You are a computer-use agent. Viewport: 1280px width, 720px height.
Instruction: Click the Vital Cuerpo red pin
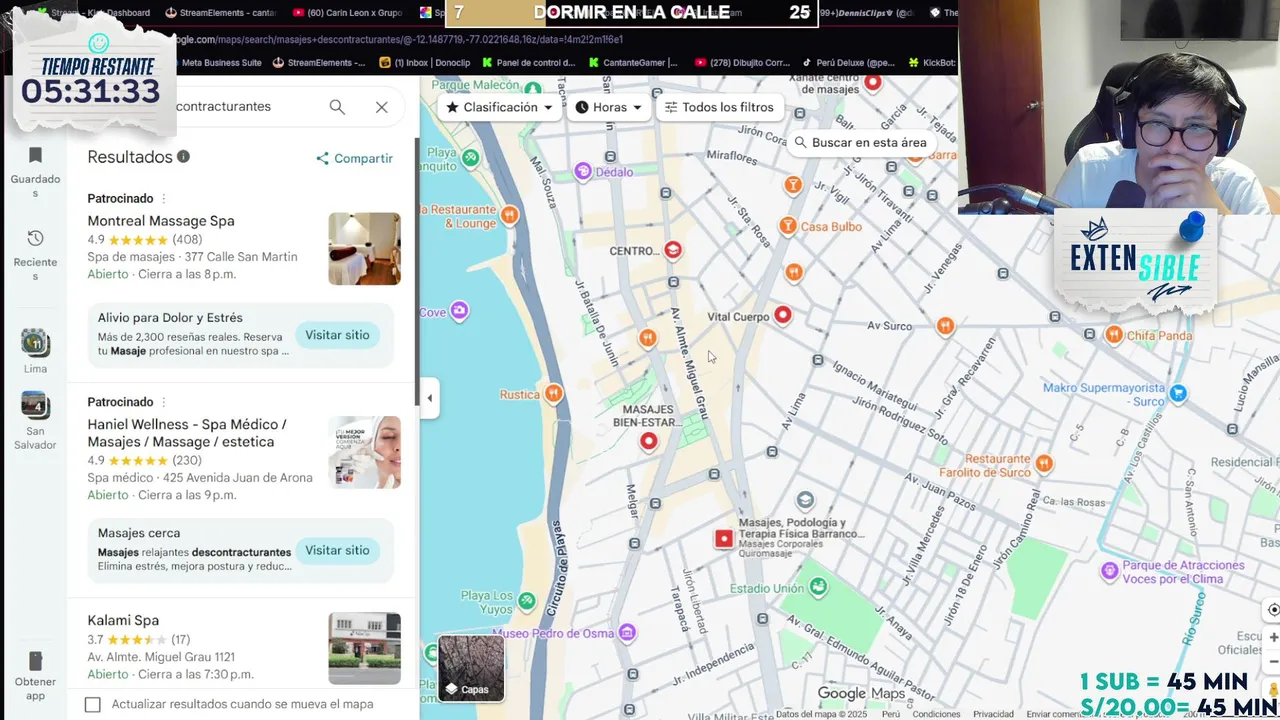[783, 315]
